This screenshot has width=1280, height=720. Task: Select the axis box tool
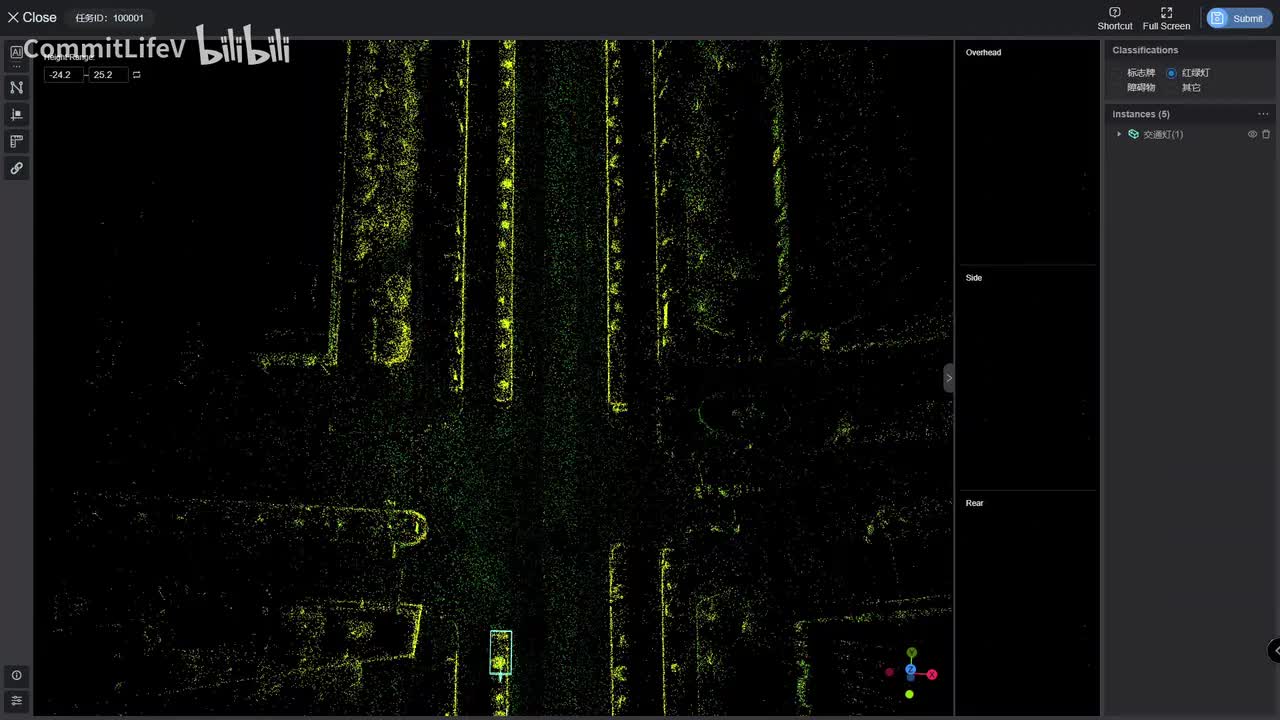click(x=16, y=114)
